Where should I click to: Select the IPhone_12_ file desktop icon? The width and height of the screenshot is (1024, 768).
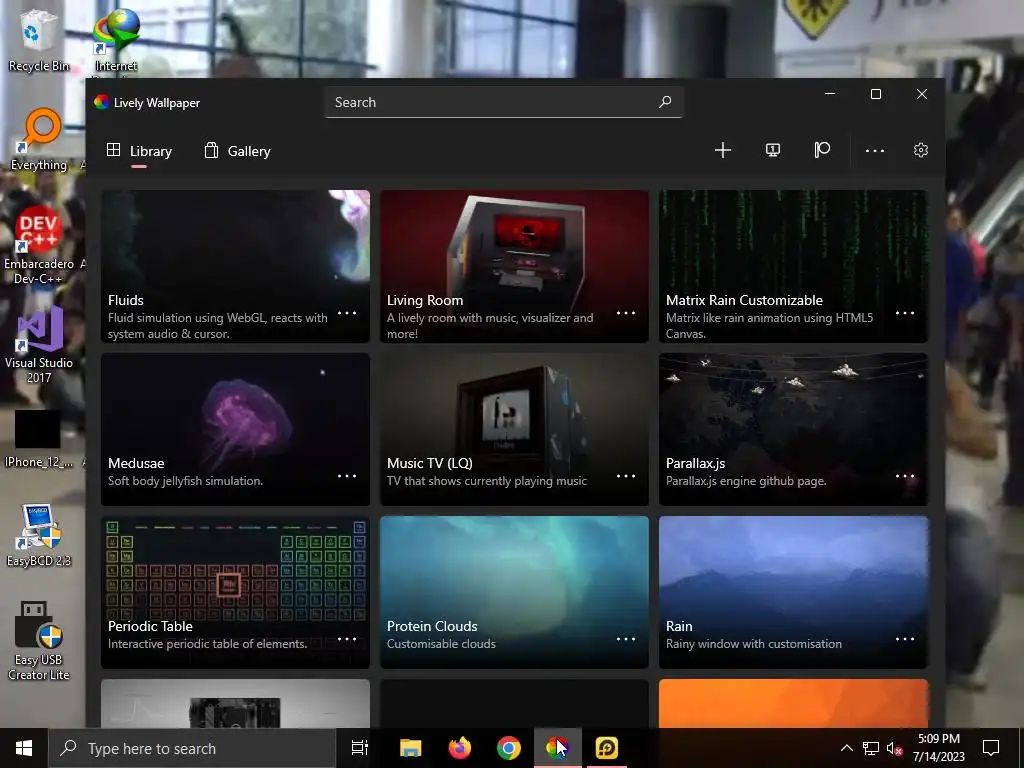pos(39,439)
